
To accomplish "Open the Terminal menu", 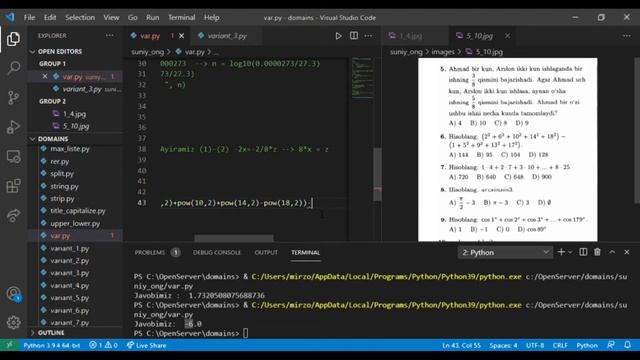I will (182, 18).
